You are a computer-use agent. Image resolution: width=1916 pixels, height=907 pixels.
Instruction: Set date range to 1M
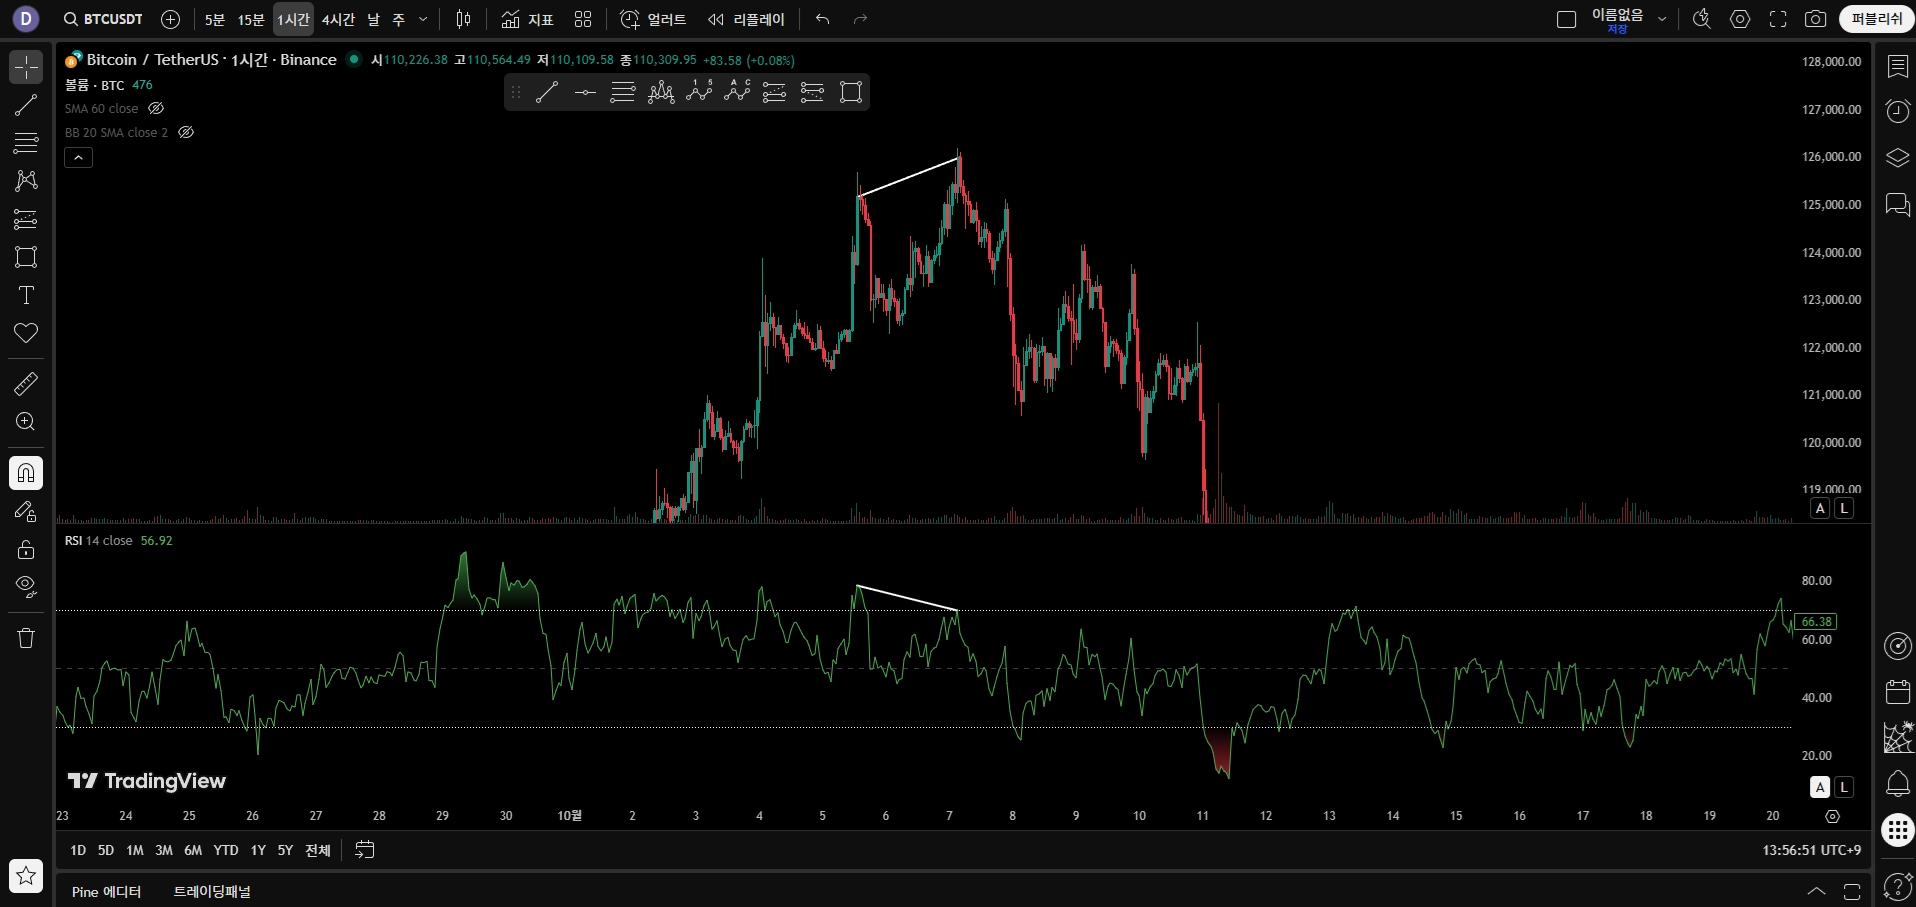135,850
